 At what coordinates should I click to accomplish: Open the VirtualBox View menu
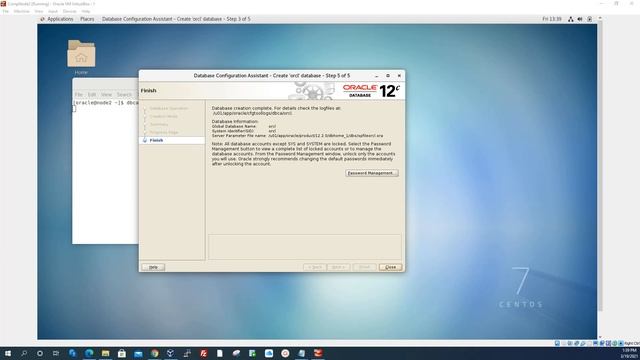click(38, 11)
